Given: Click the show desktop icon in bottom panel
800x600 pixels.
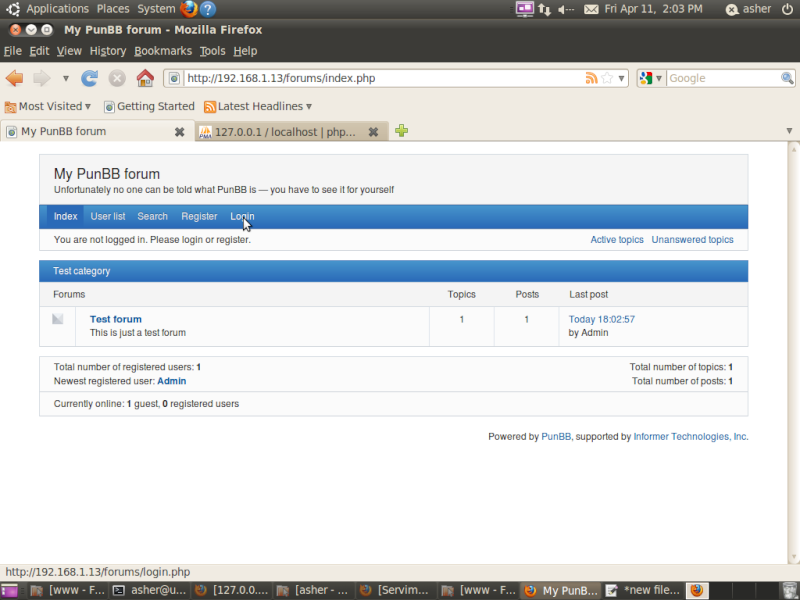Looking at the screenshot, I should tap(9, 591).
